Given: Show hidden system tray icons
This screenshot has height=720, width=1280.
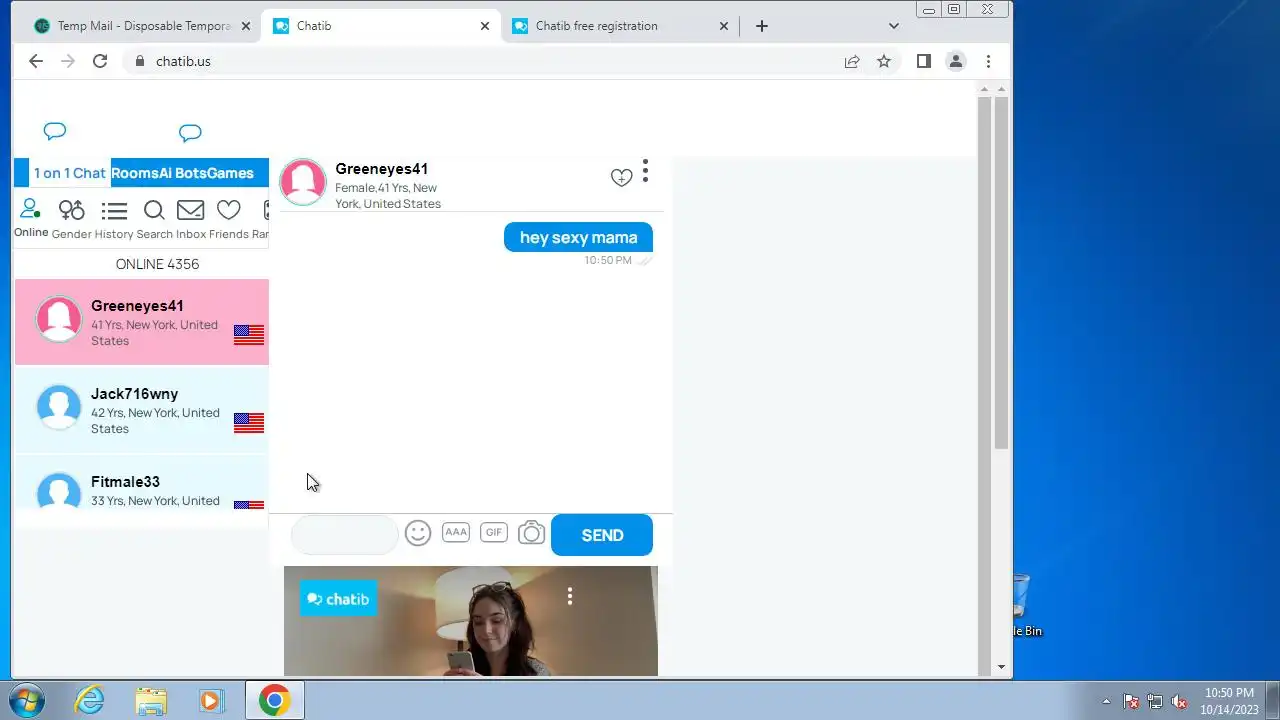Looking at the screenshot, I should [x=1106, y=702].
